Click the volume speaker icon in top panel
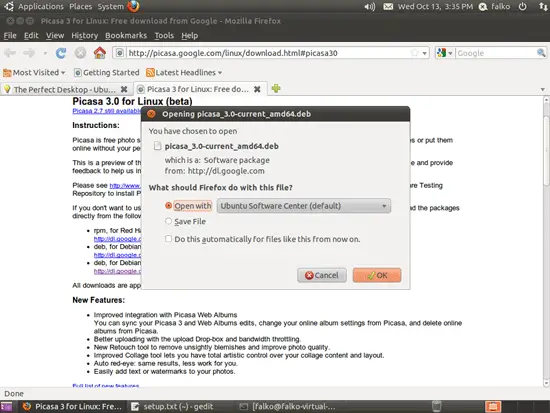550x413 pixels. [x=370, y=6]
